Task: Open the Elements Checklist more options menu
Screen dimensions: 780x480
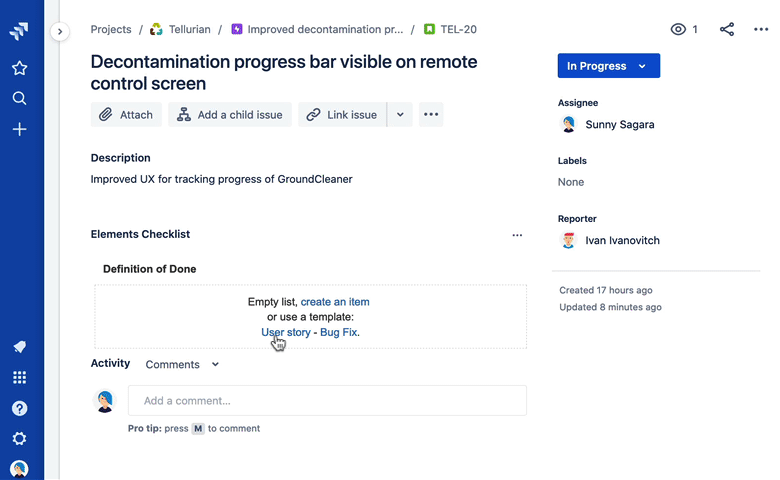Action: pos(517,235)
